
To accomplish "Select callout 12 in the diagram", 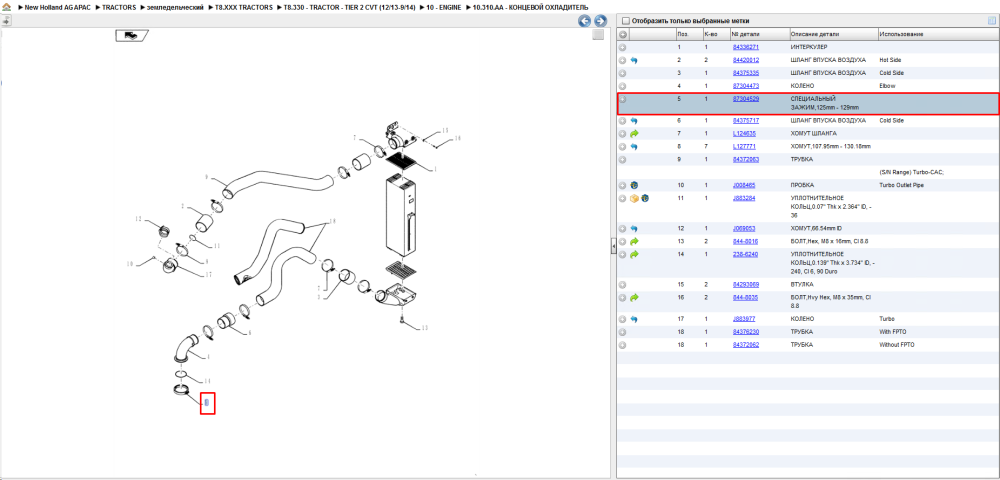I will (x=139, y=219).
